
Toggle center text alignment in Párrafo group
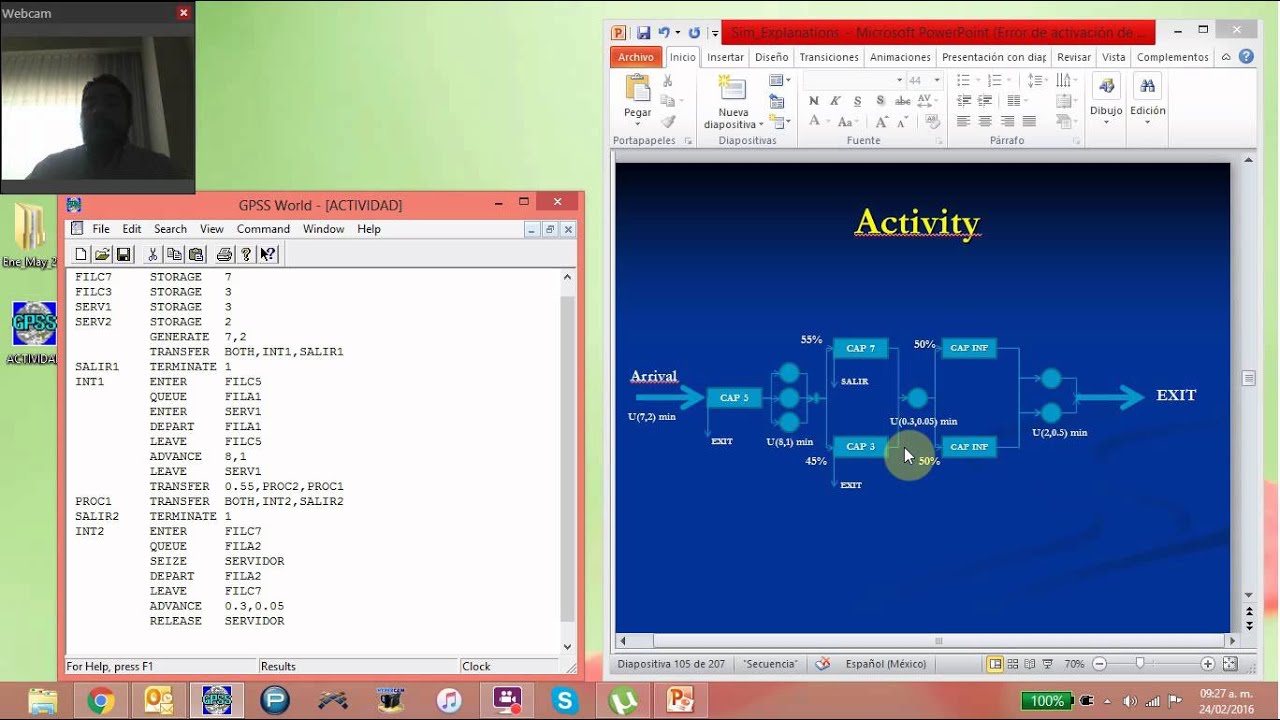pyautogui.click(x=985, y=122)
